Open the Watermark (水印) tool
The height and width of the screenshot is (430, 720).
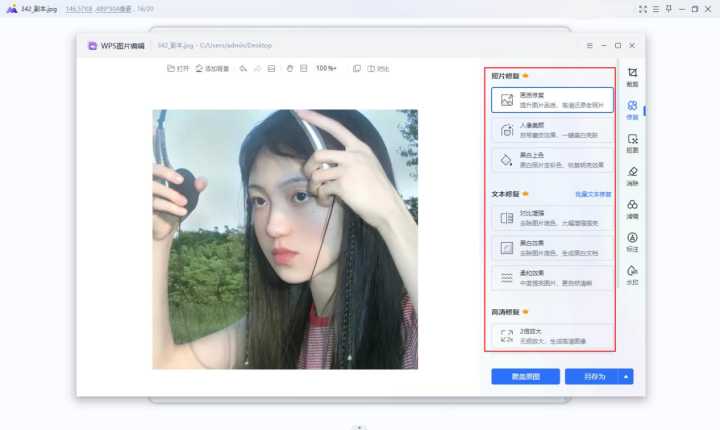click(632, 275)
